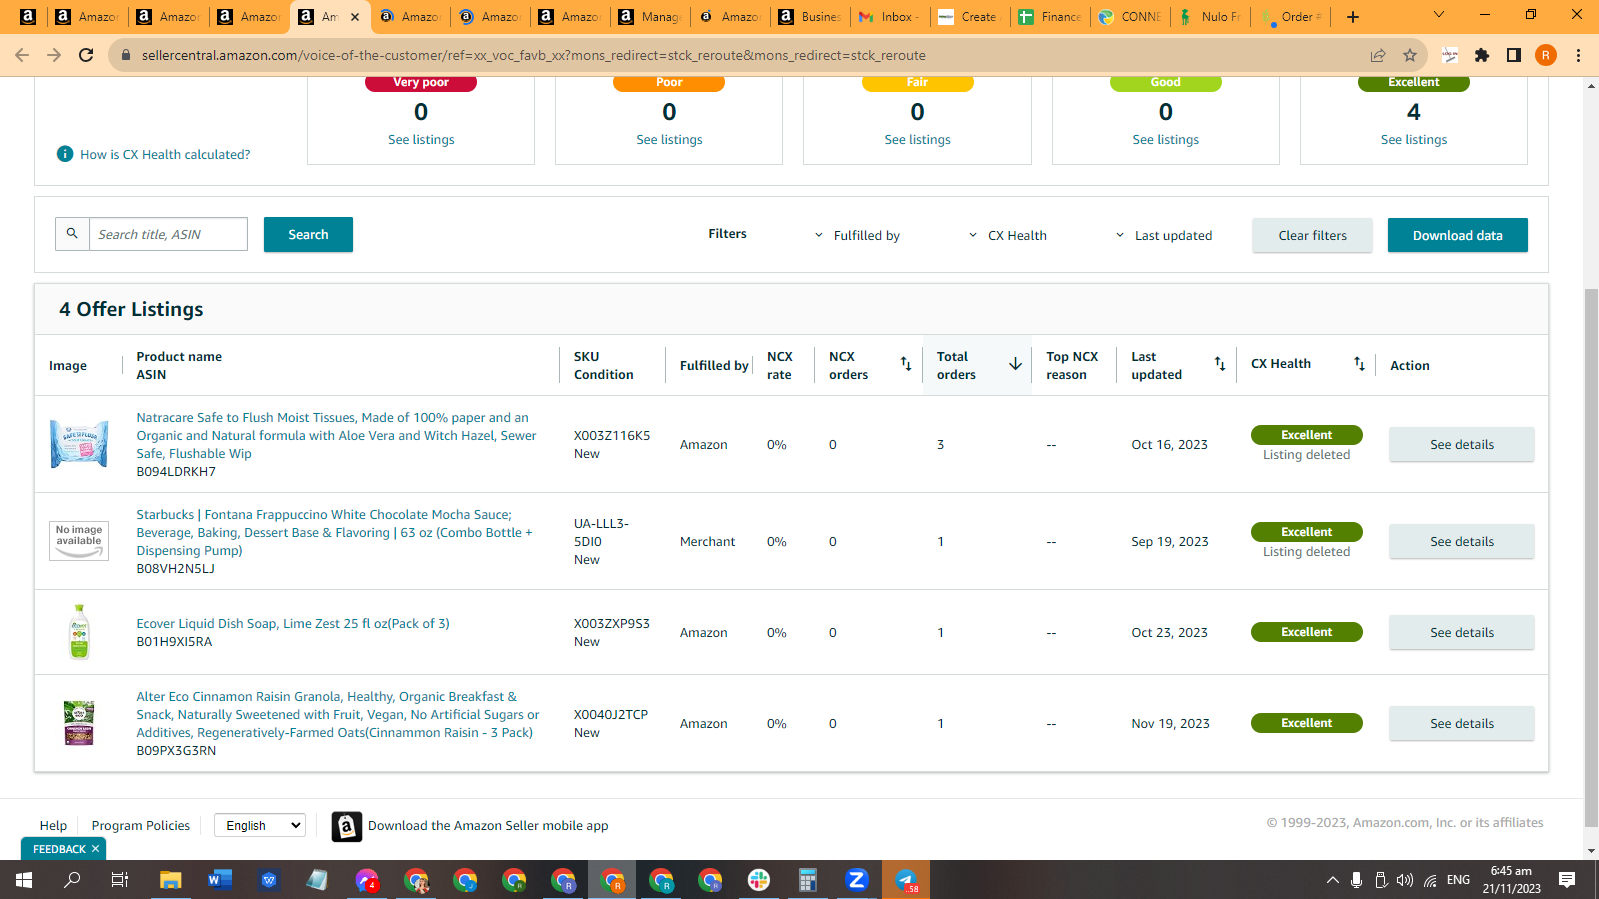Open Natracare product thumbnail image
The height and width of the screenshot is (899, 1599).
tap(79, 444)
